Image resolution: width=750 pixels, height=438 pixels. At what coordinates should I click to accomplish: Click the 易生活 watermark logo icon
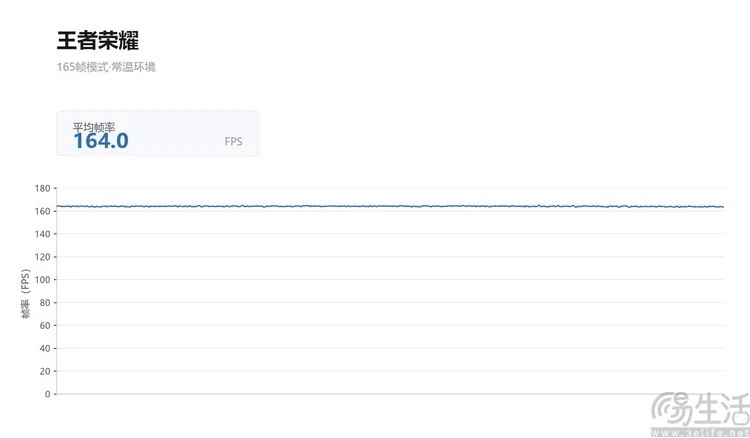point(671,409)
